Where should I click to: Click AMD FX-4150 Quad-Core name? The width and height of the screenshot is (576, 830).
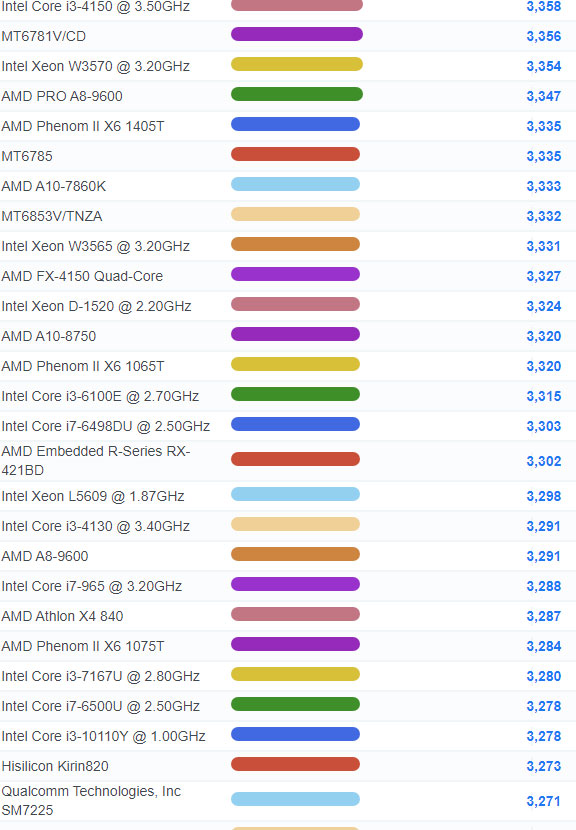(x=82, y=276)
